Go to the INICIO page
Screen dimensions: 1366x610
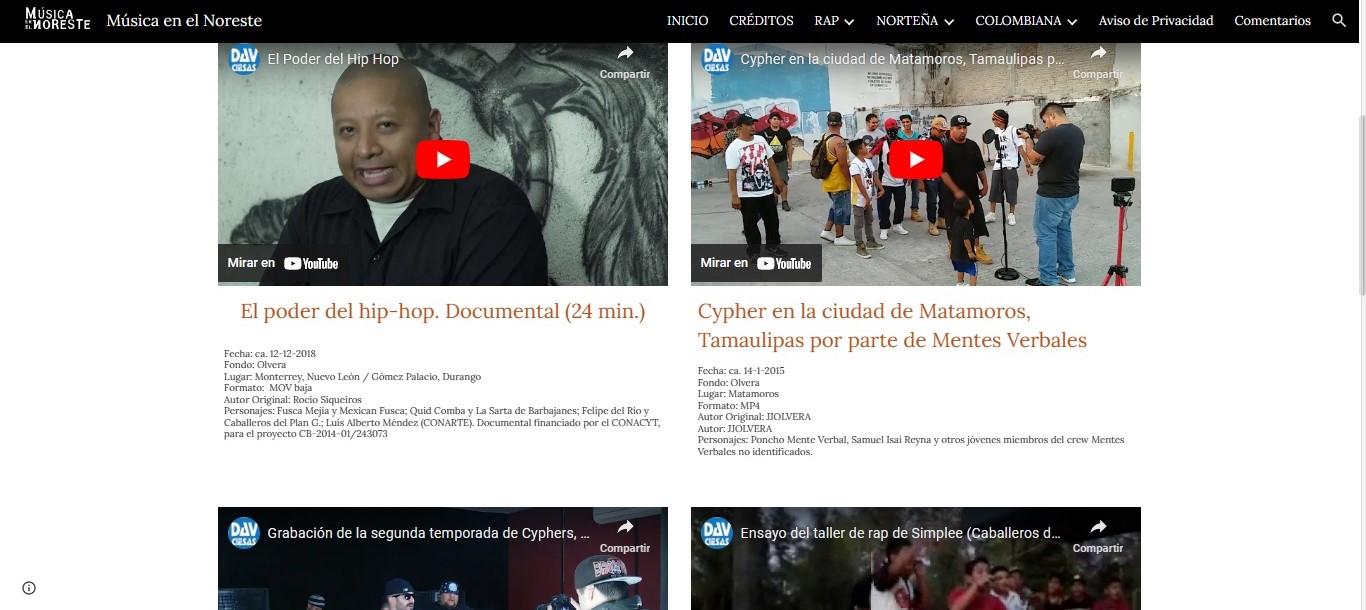687,21
